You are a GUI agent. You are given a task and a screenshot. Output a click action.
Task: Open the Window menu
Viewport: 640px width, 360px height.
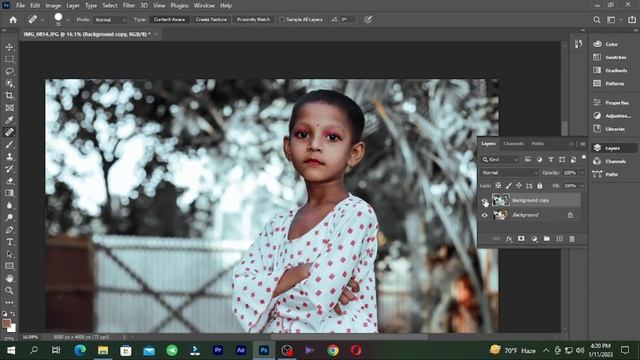(x=204, y=6)
